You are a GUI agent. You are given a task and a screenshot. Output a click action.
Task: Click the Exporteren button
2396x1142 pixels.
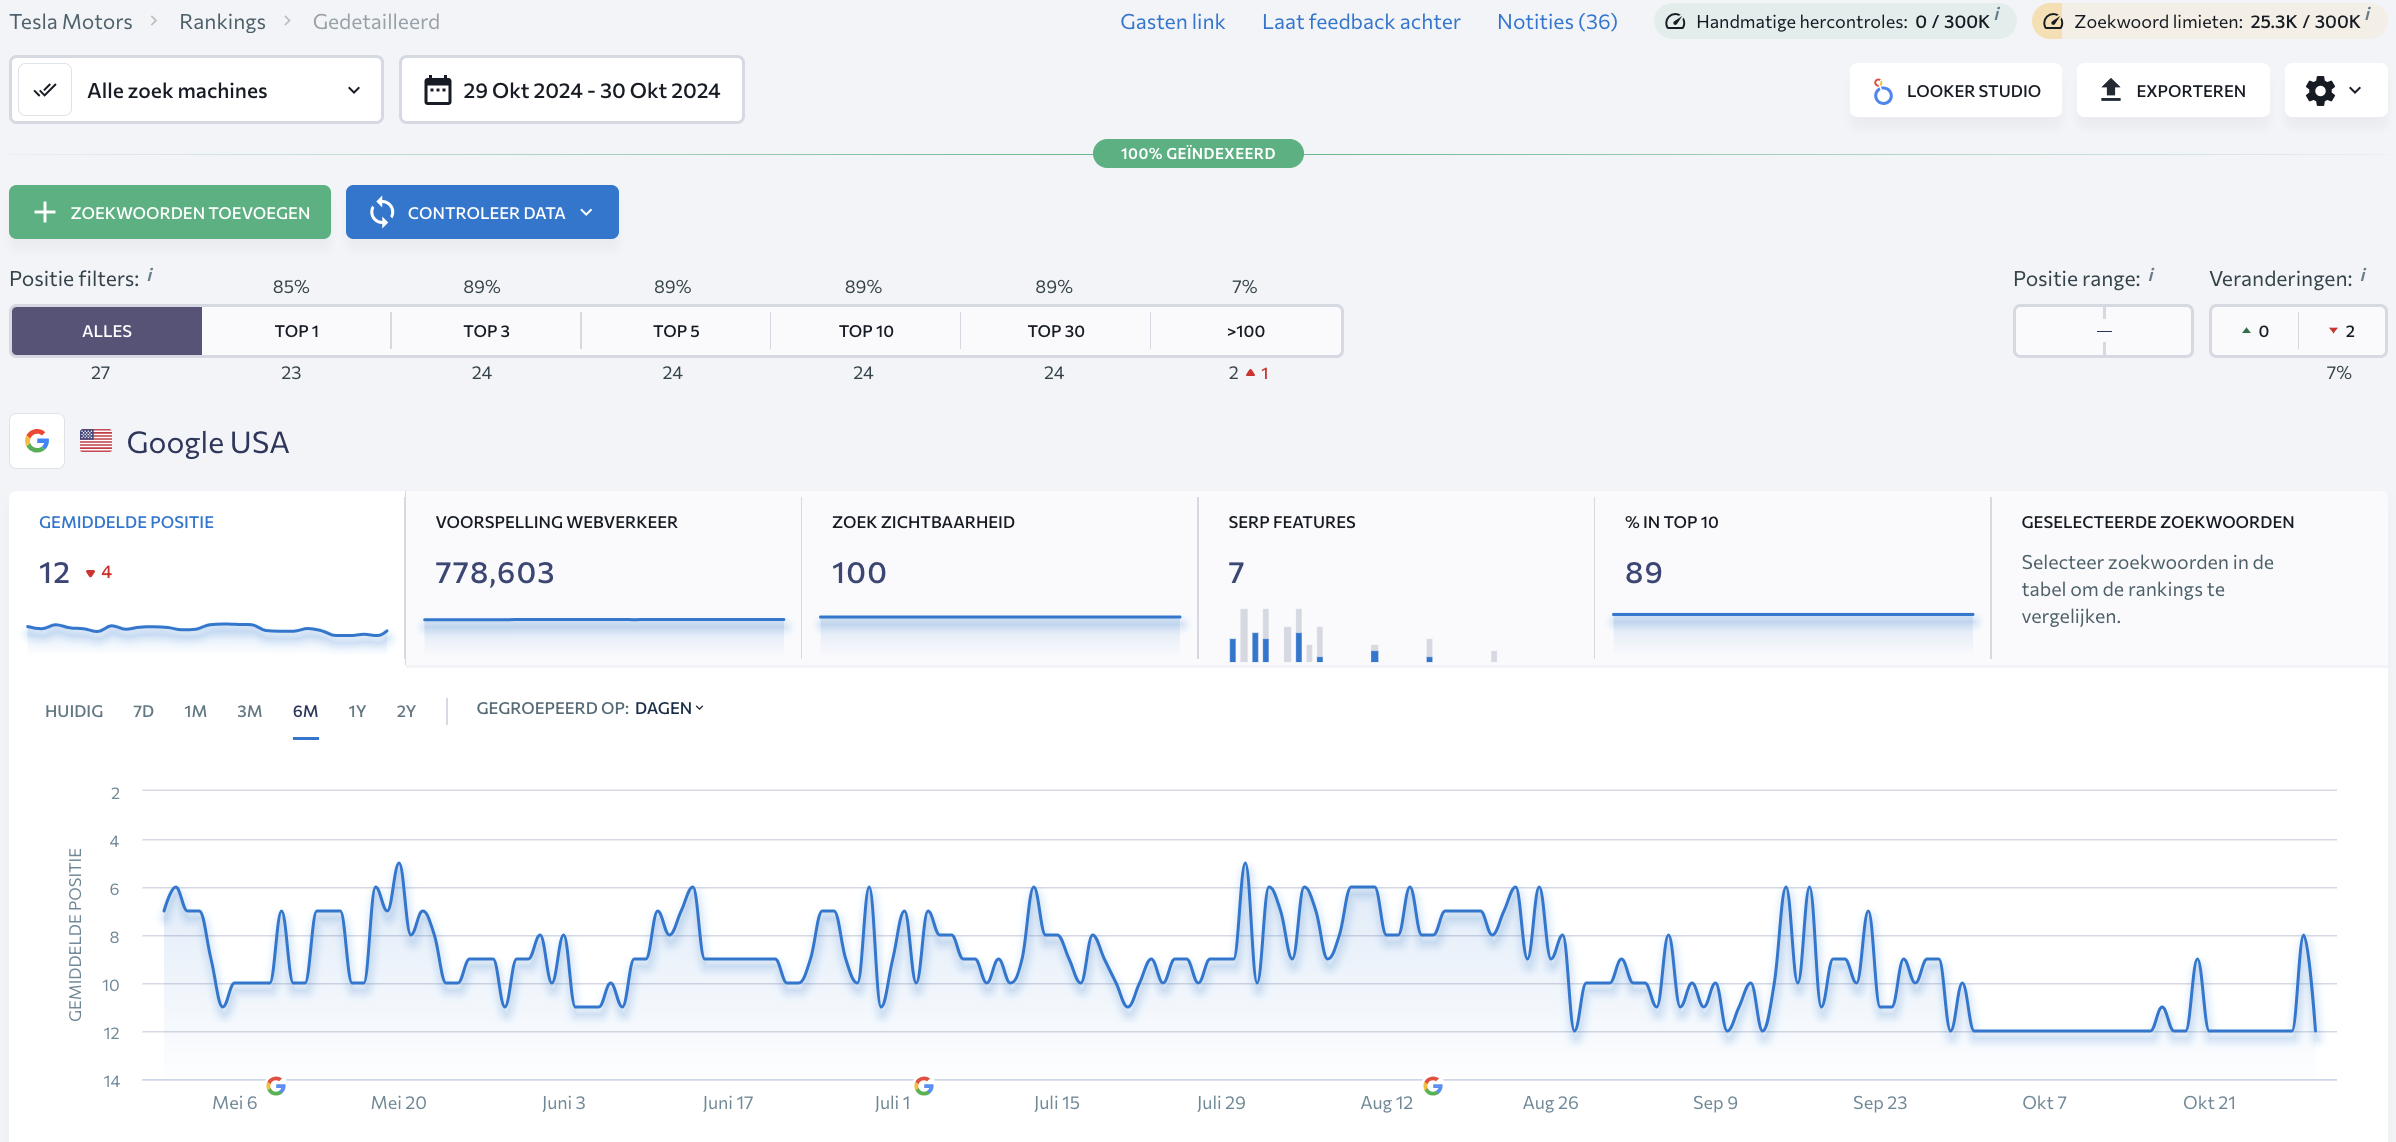point(2173,90)
